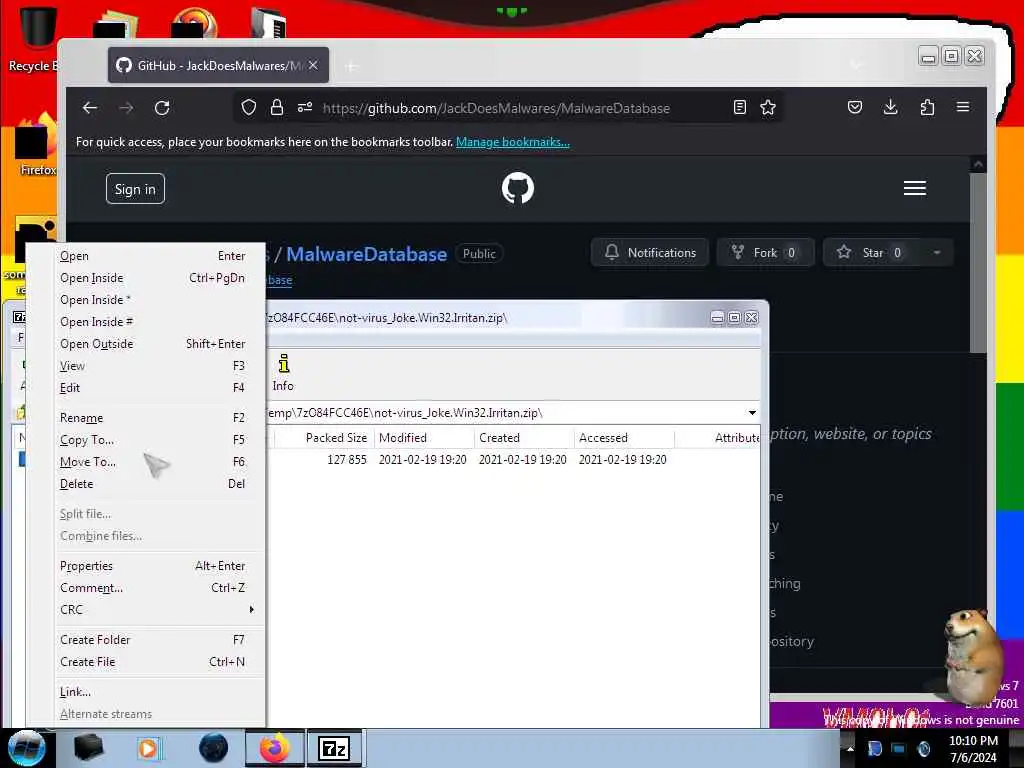Viewport: 1024px width, 768px height.
Task: Open GitHub hamburger navigation menu
Action: click(x=914, y=188)
